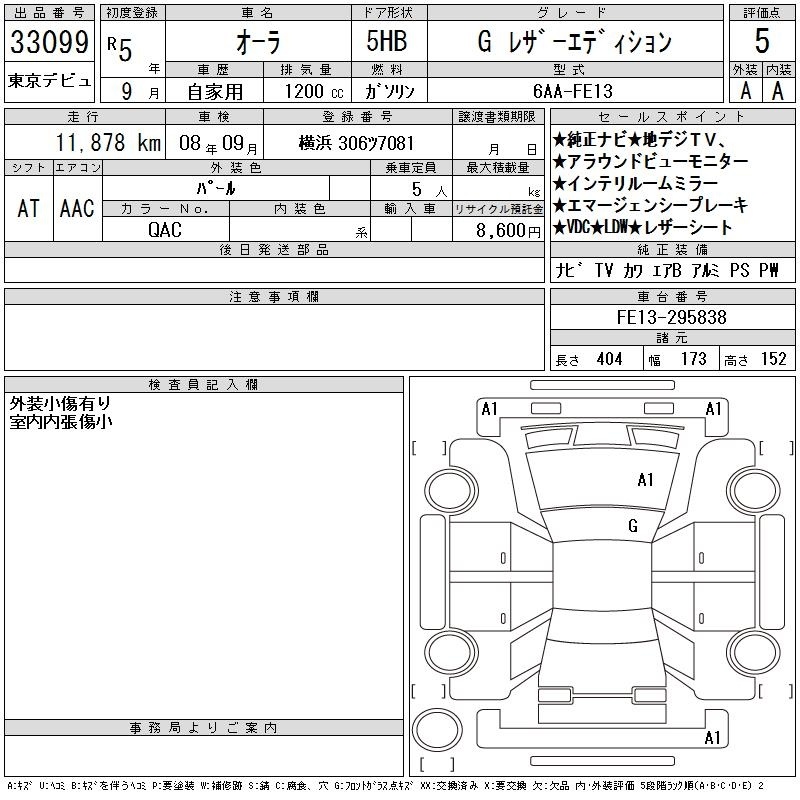Click the 注意事項欄 notes area
800x800 pixels.
coord(274,337)
